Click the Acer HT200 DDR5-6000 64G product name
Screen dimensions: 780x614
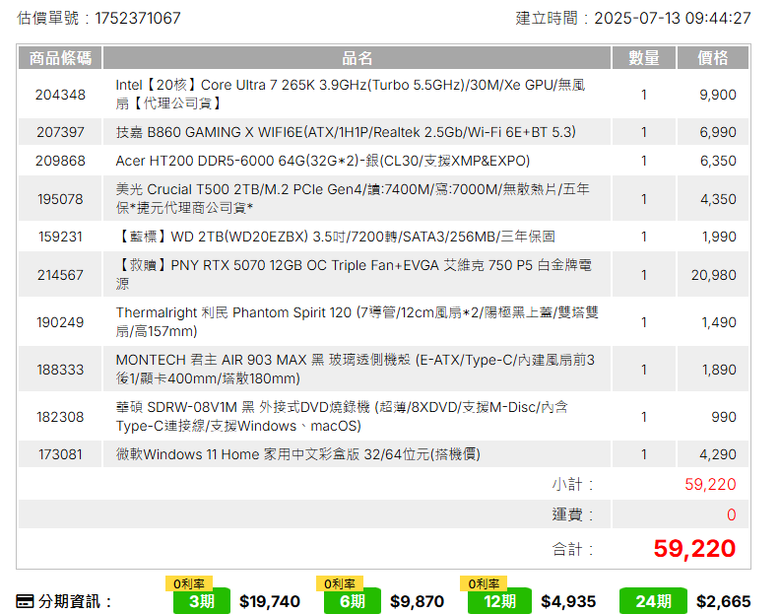(323, 161)
